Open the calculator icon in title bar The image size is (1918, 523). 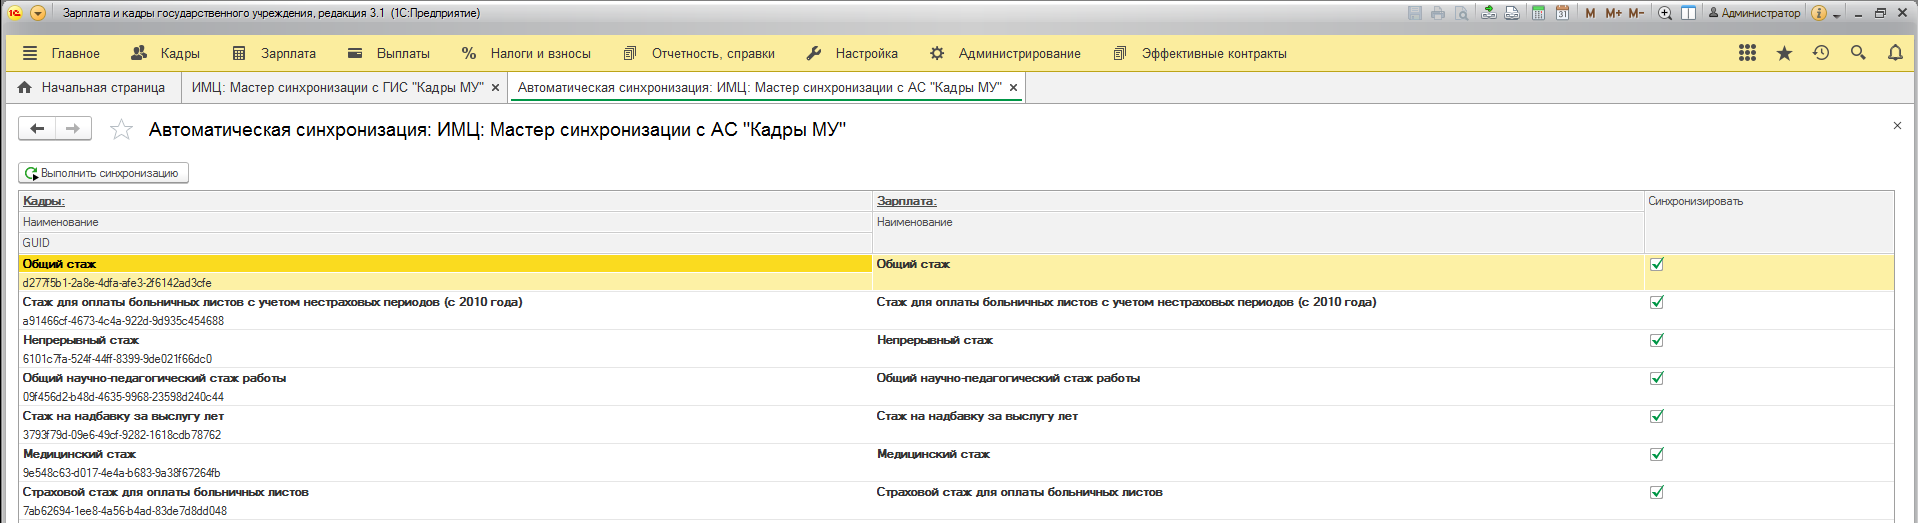[1539, 13]
